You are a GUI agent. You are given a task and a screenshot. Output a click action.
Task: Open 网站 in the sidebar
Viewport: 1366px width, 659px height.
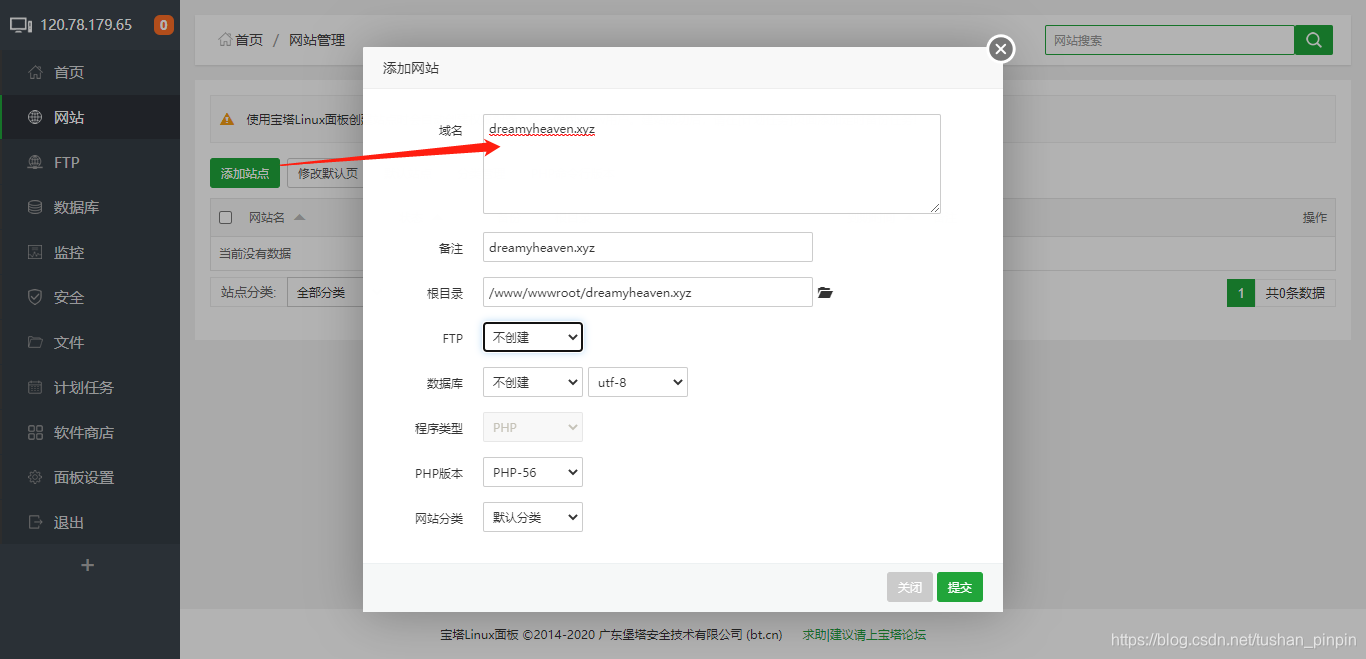(90, 117)
